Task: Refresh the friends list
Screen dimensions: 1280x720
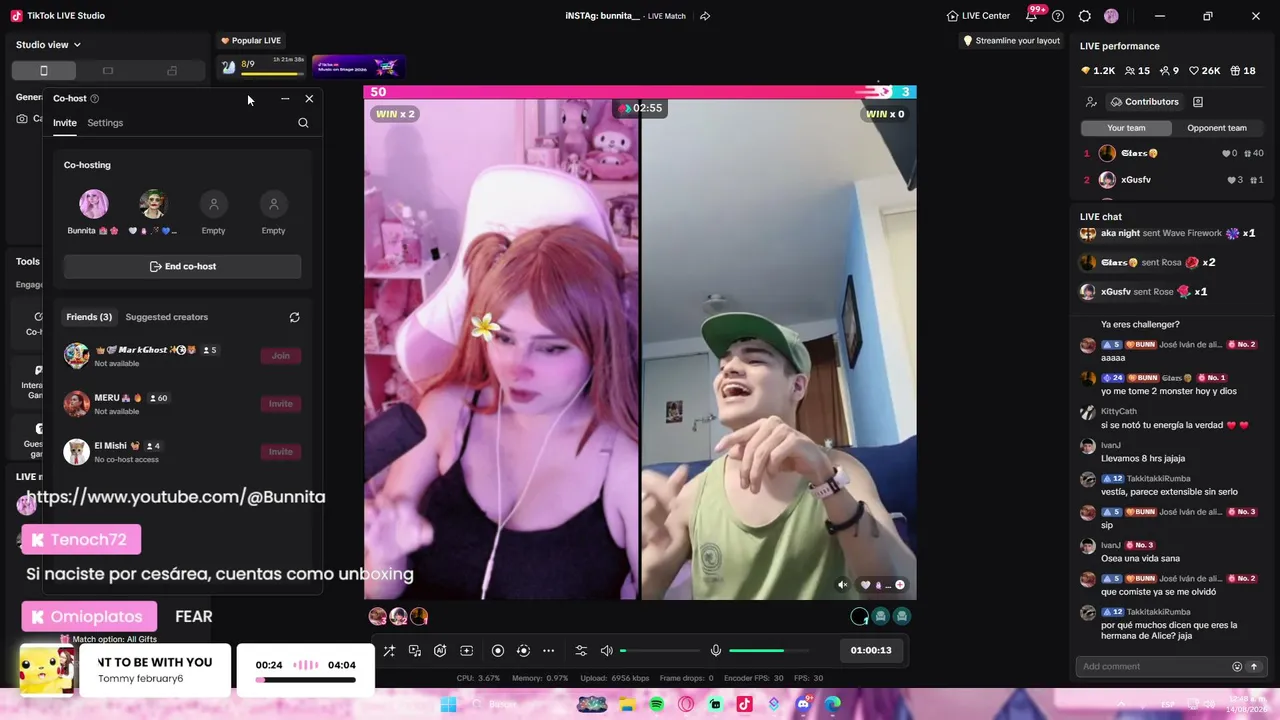Action: pos(294,317)
